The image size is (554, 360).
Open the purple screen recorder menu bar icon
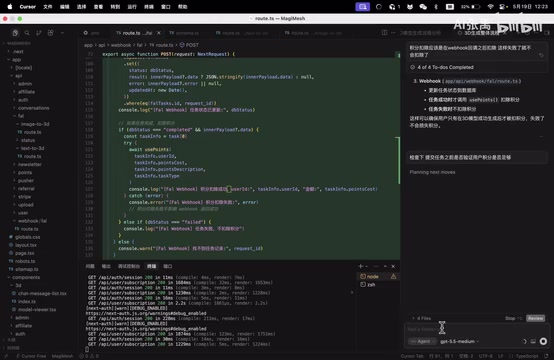[x=363, y=6]
